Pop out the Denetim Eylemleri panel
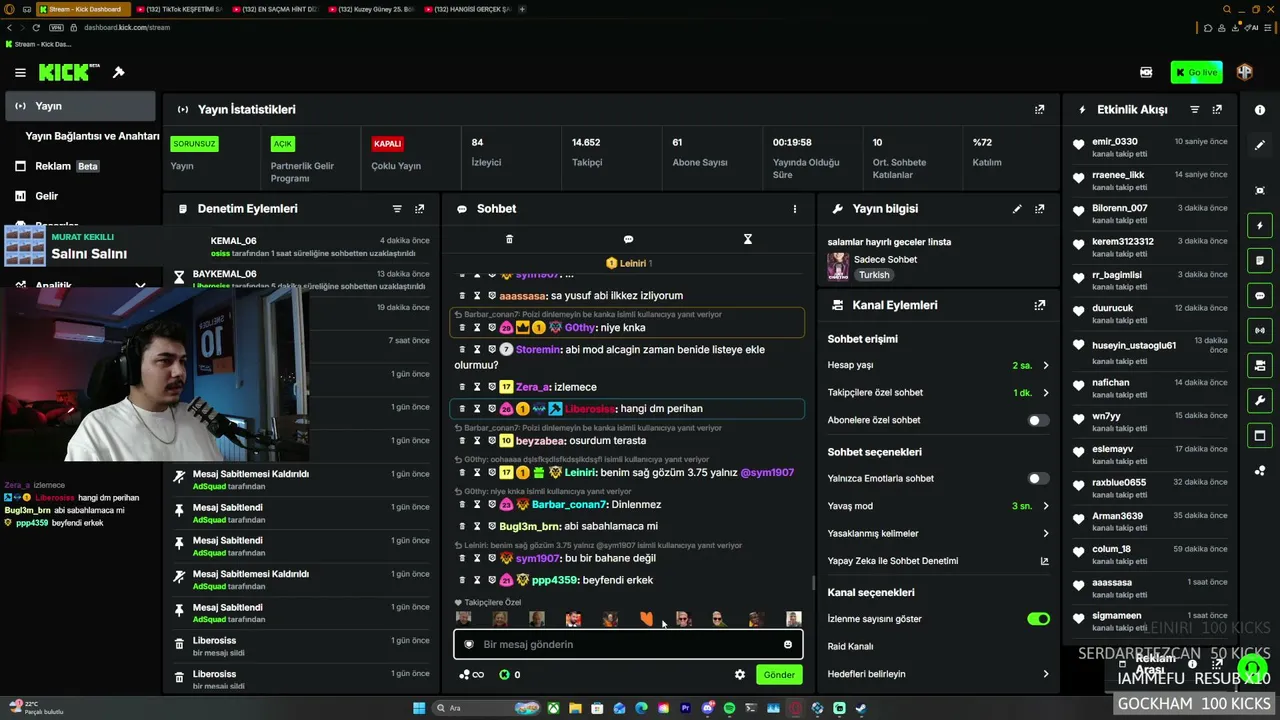This screenshot has height=720, width=1280. [419, 209]
